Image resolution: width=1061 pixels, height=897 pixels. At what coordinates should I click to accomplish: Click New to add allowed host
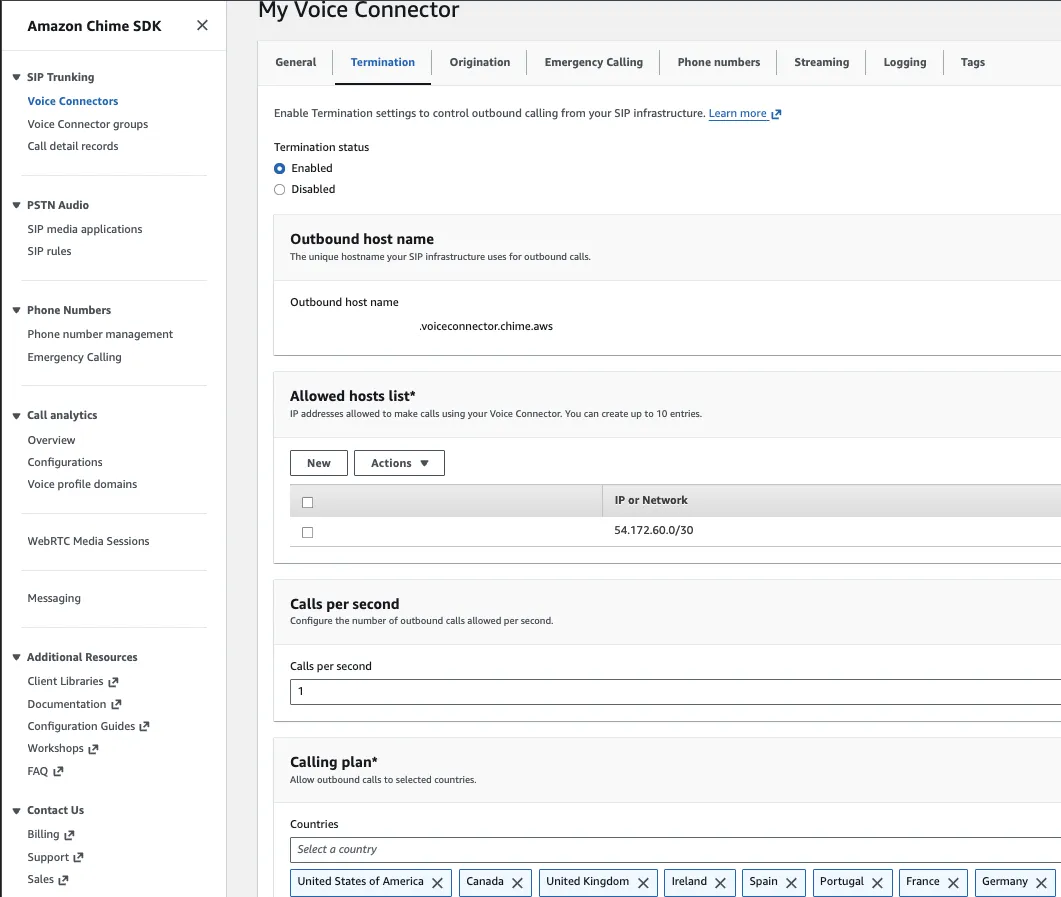tap(319, 463)
